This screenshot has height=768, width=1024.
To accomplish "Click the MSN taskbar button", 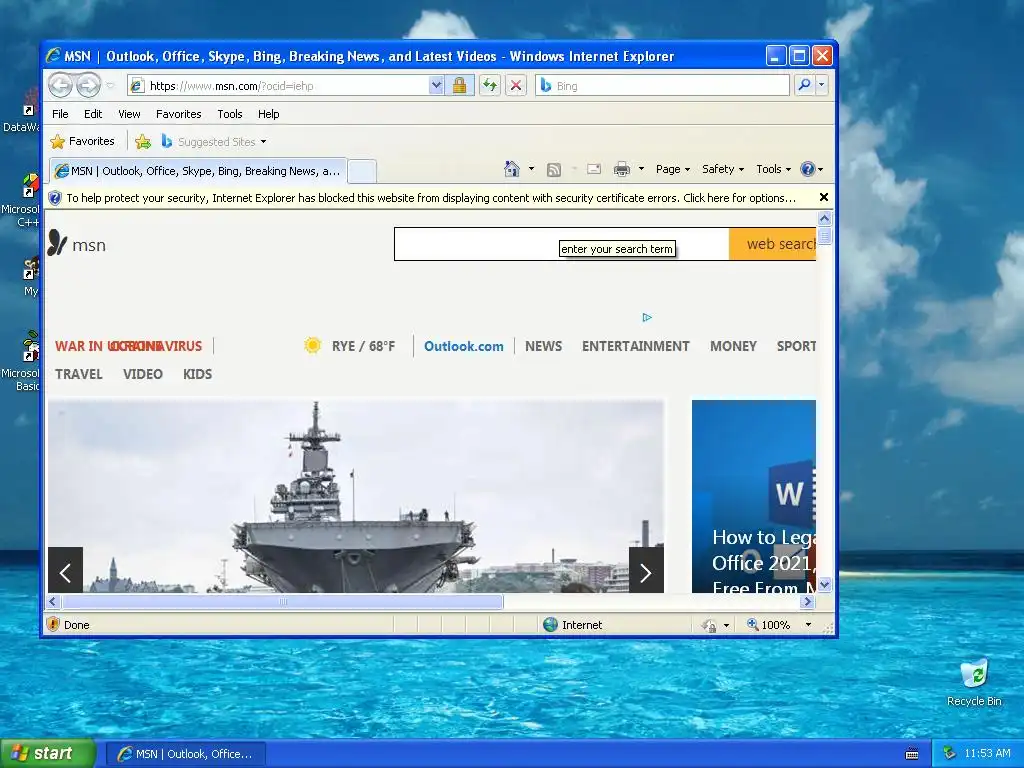I will tap(185, 754).
